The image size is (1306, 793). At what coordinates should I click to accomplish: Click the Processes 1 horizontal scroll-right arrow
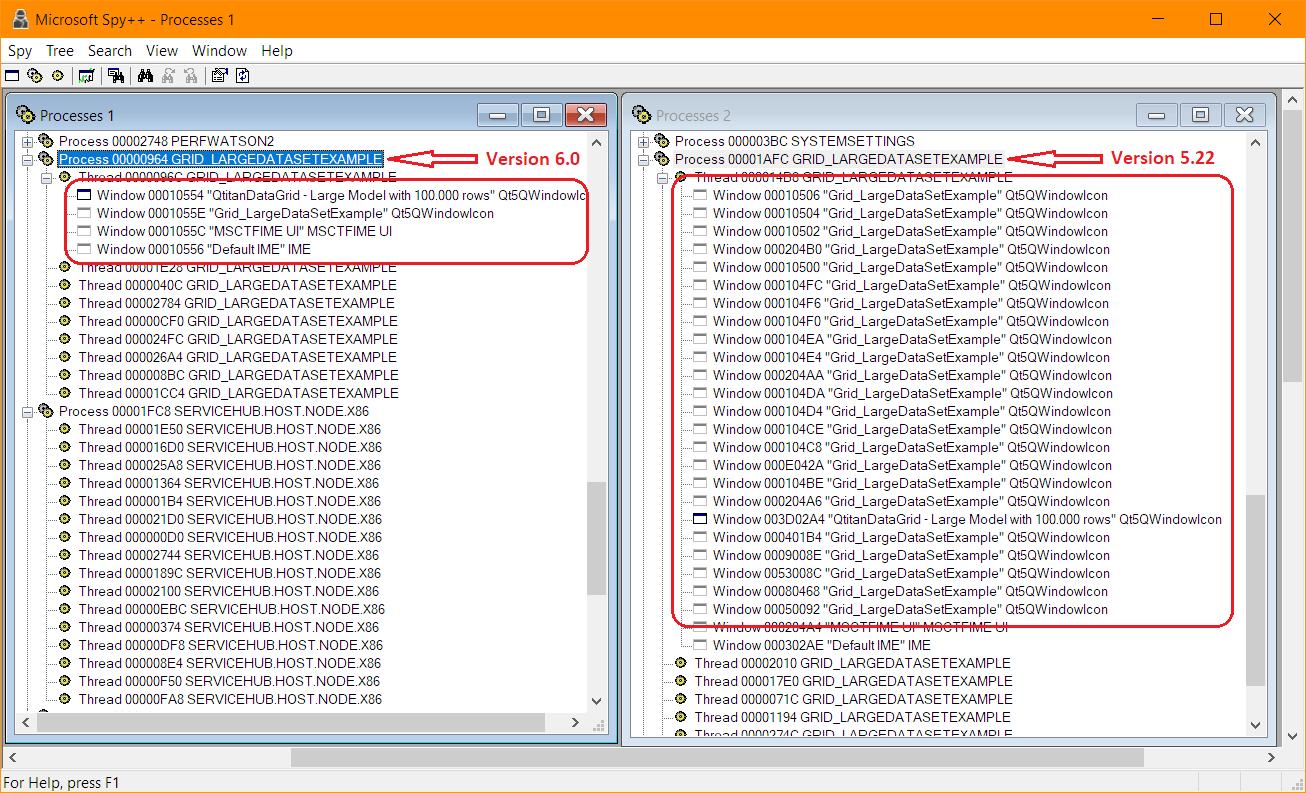point(576,722)
